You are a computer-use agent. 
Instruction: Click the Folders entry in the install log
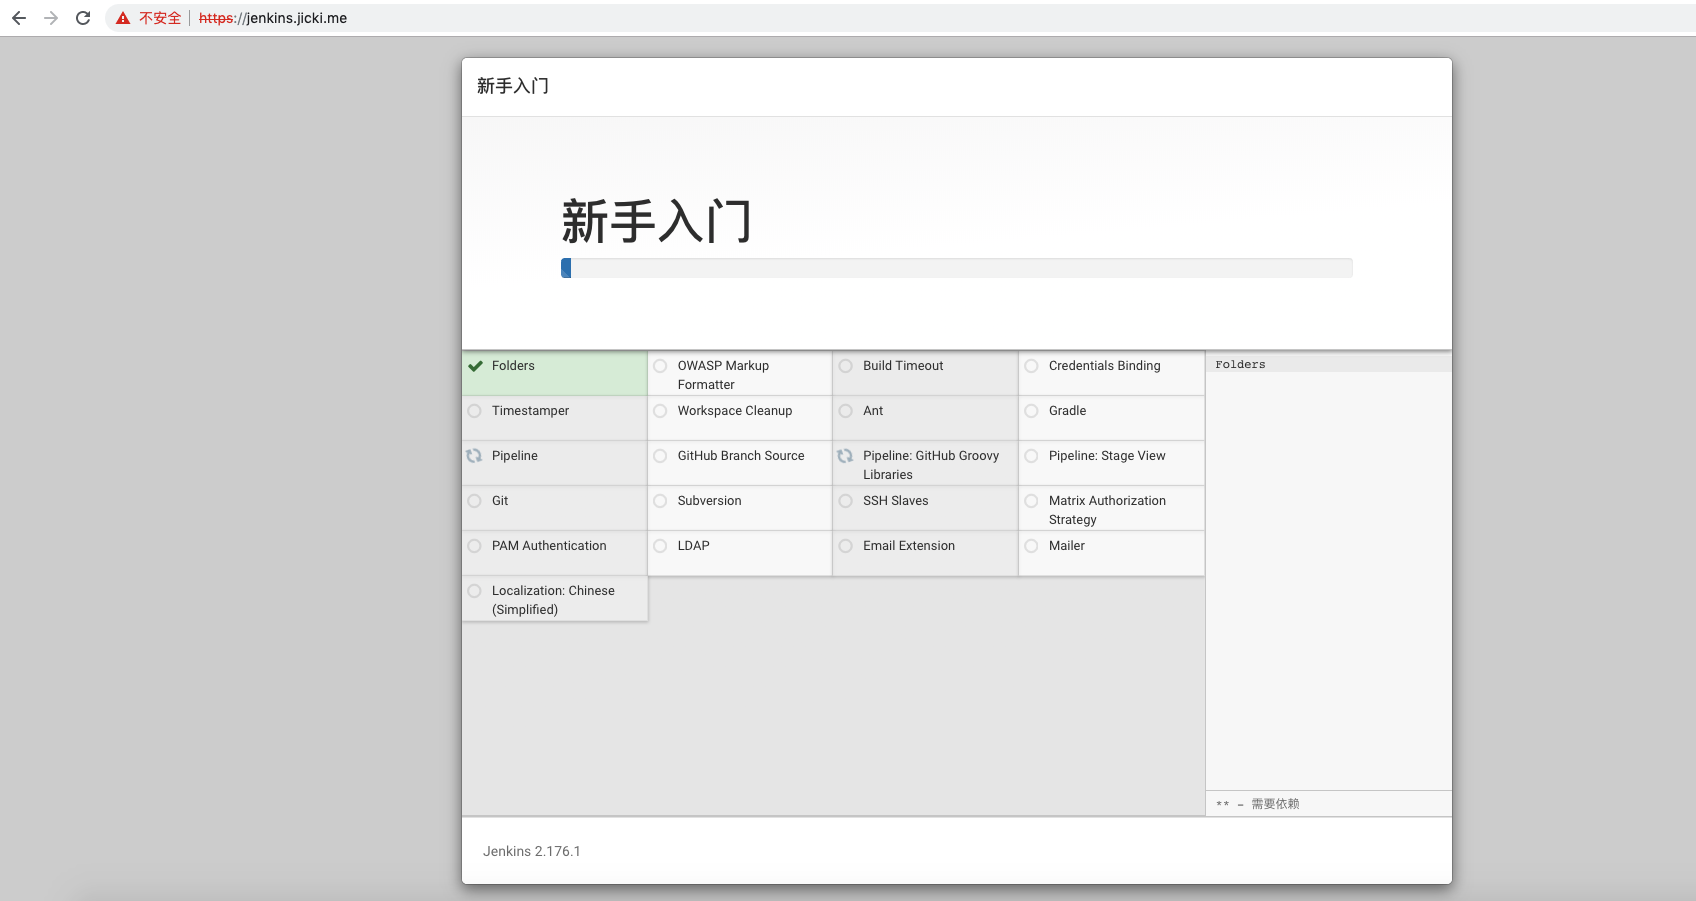[x=1240, y=365]
